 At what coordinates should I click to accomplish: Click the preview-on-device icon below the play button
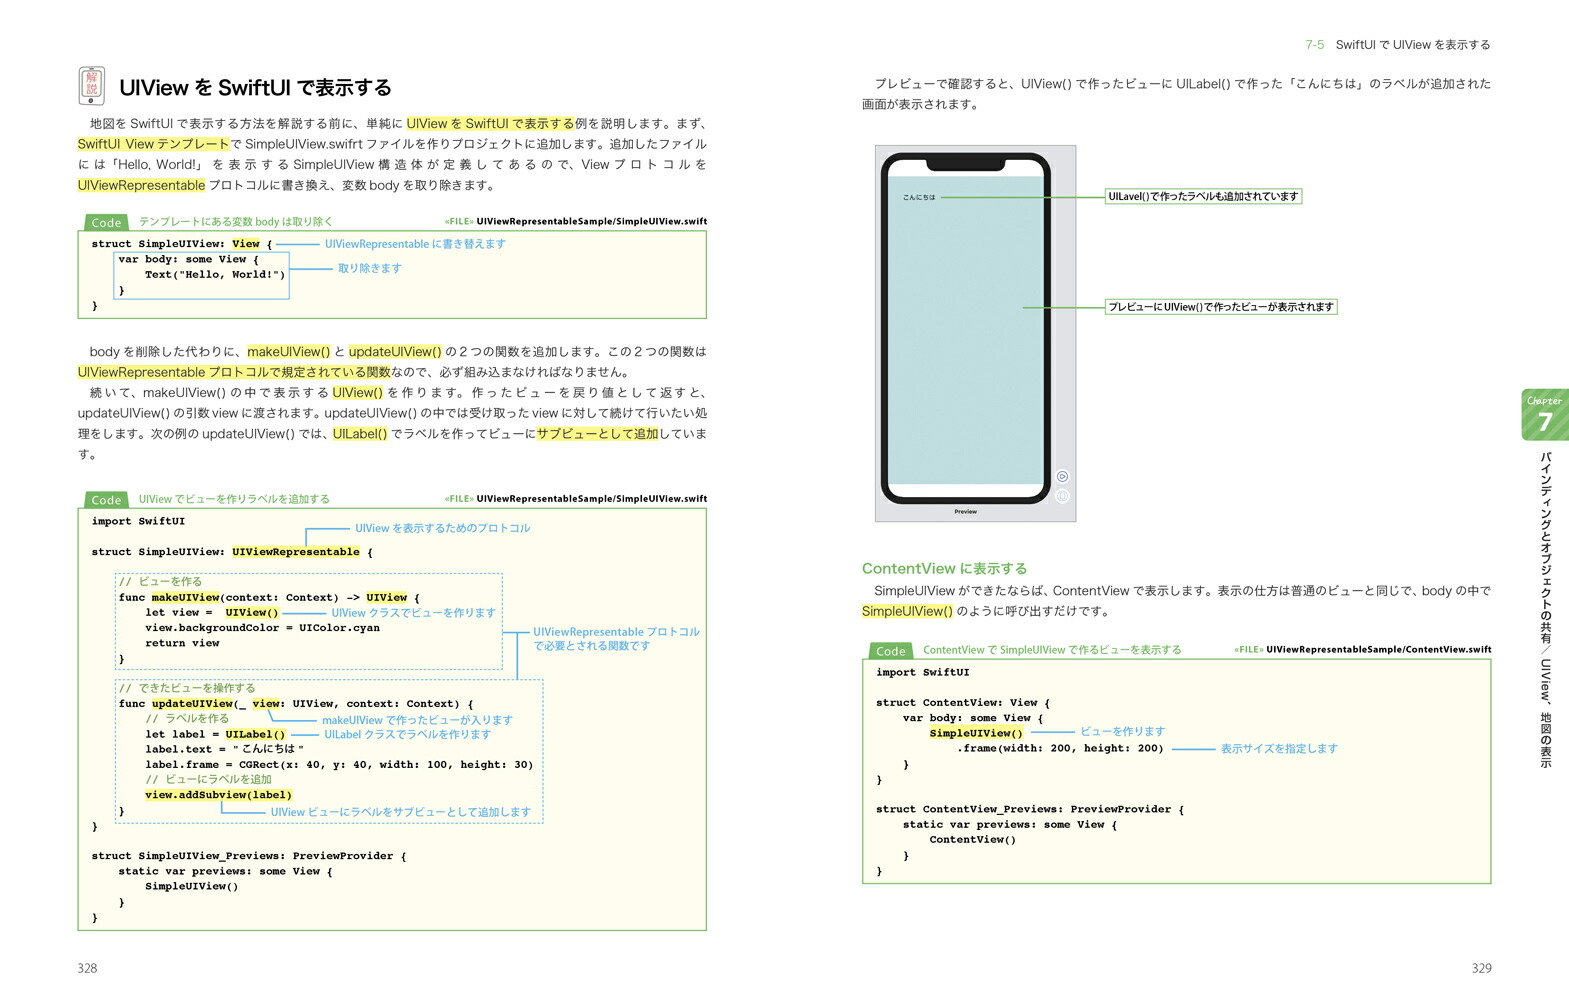pos(1062,496)
